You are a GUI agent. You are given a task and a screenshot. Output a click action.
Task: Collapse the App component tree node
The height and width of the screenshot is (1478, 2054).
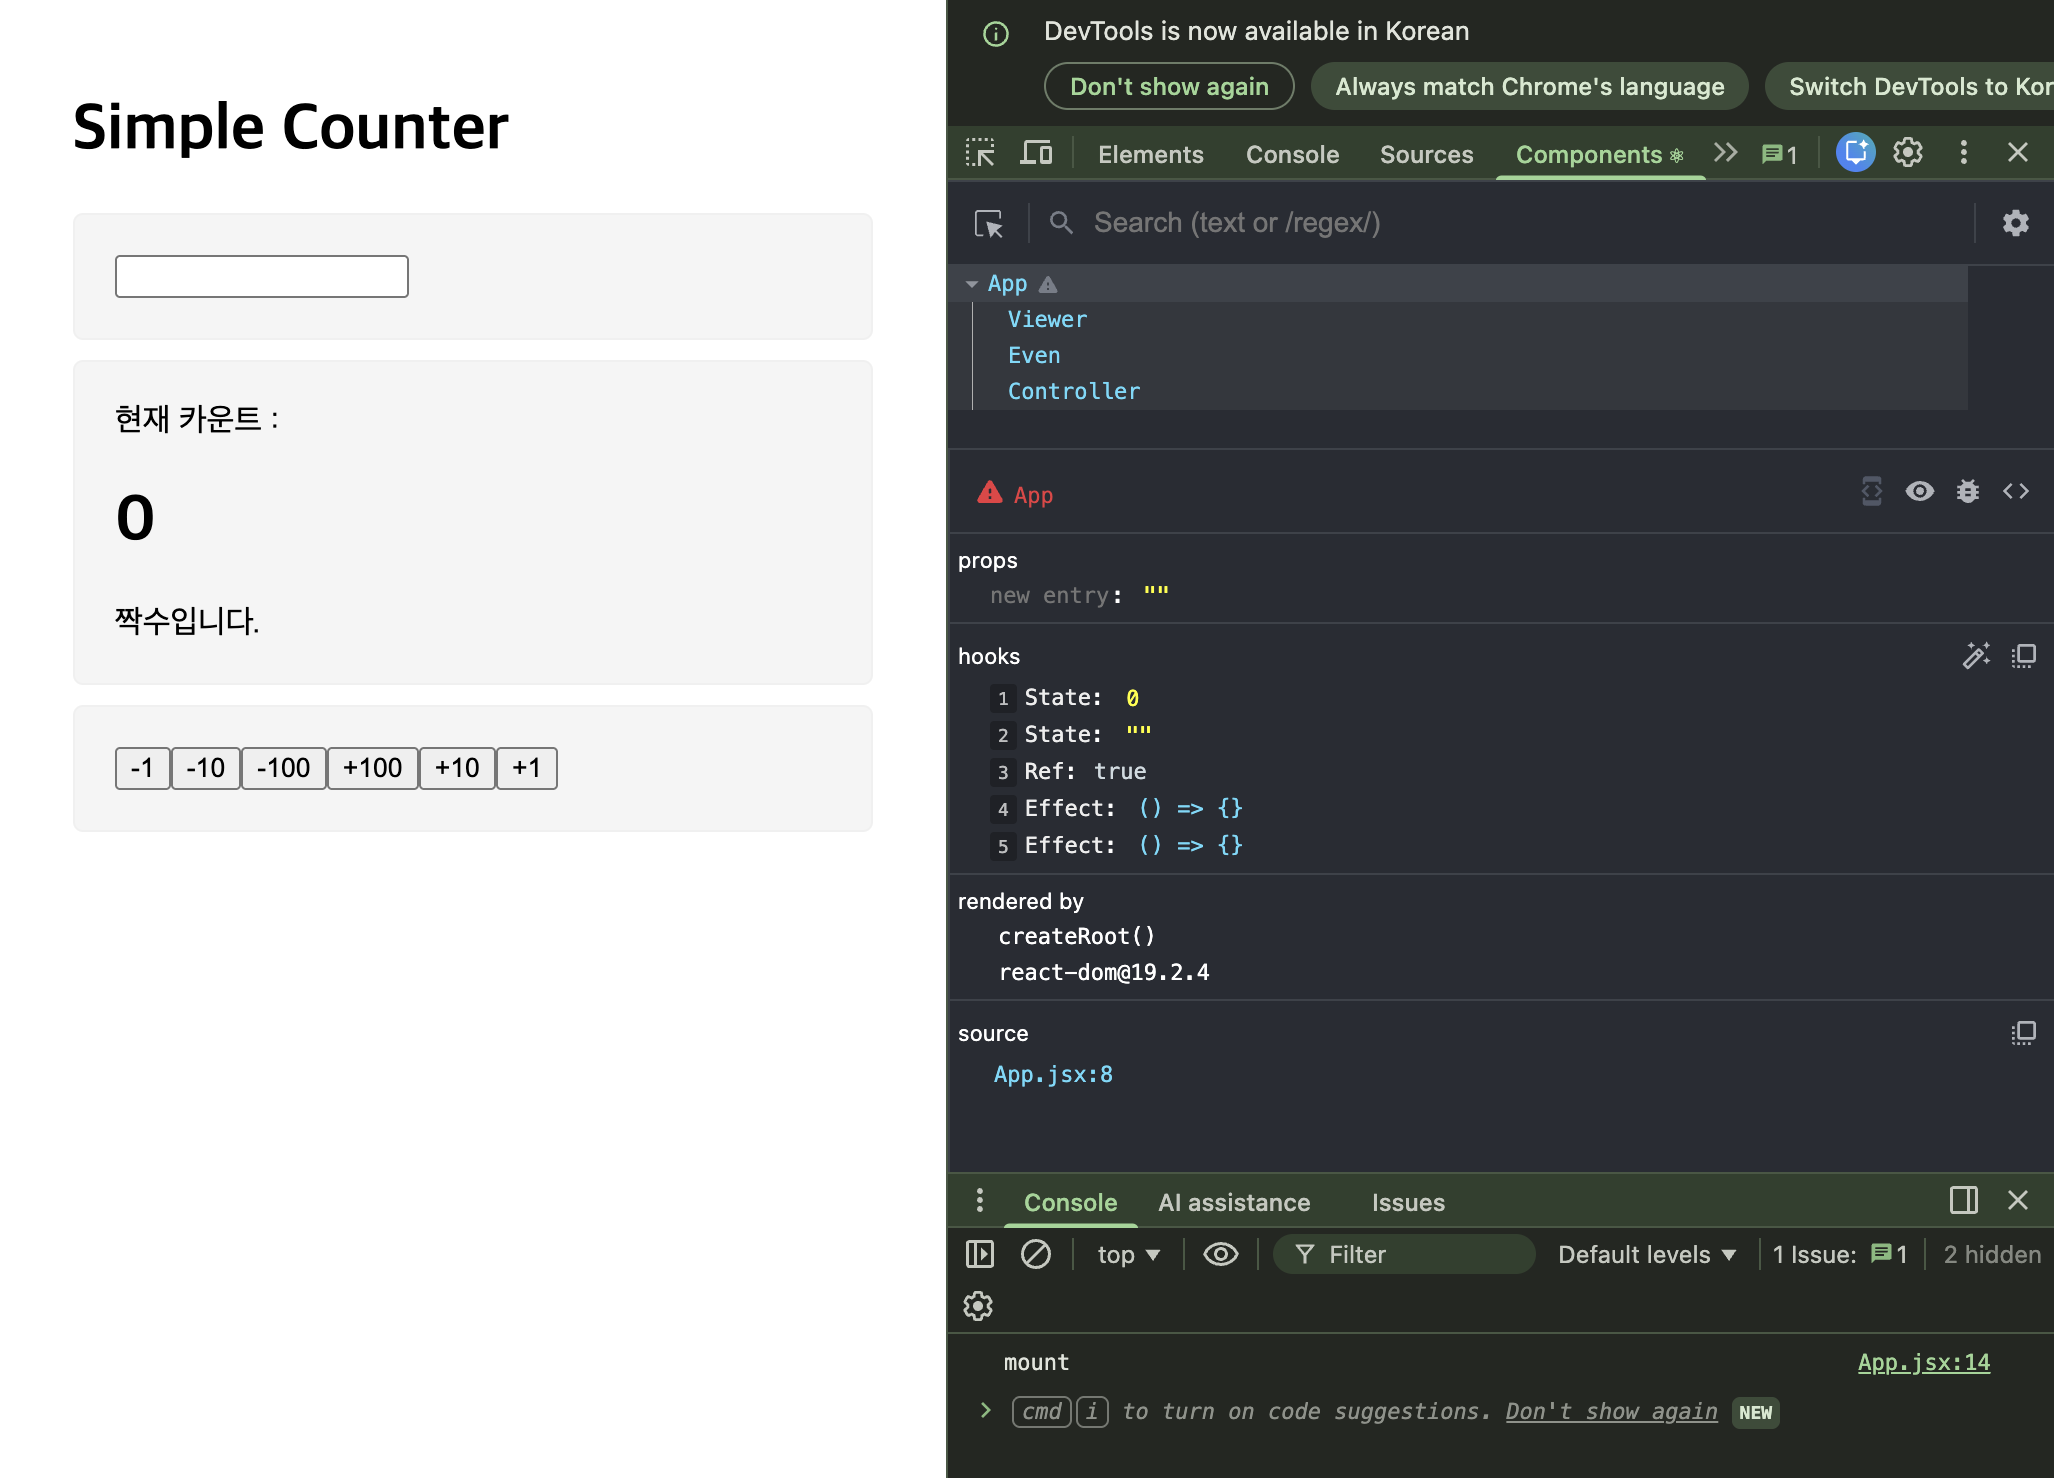pos(971,284)
